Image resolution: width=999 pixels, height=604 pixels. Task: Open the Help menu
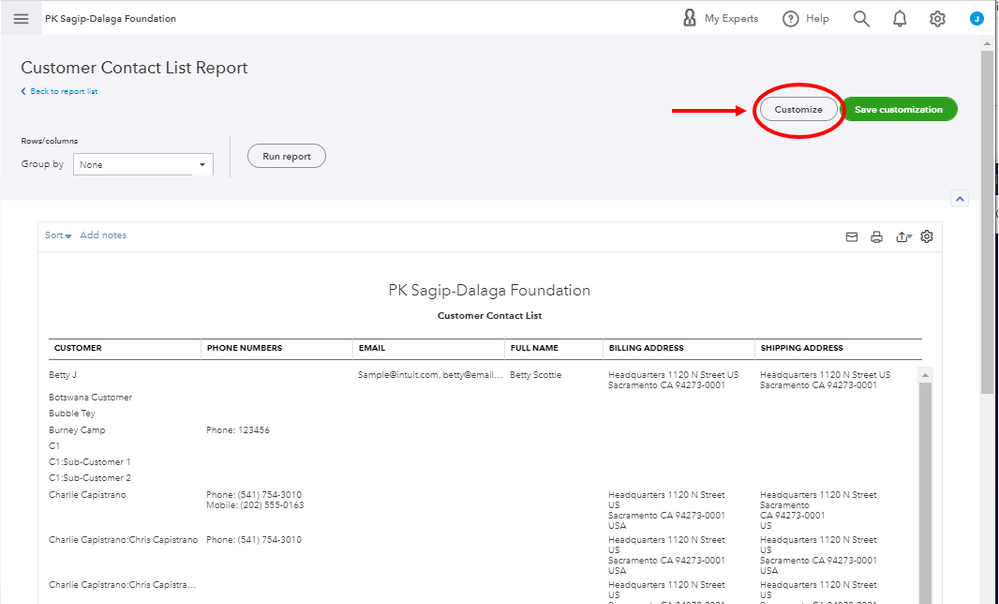tap(806, 19)
